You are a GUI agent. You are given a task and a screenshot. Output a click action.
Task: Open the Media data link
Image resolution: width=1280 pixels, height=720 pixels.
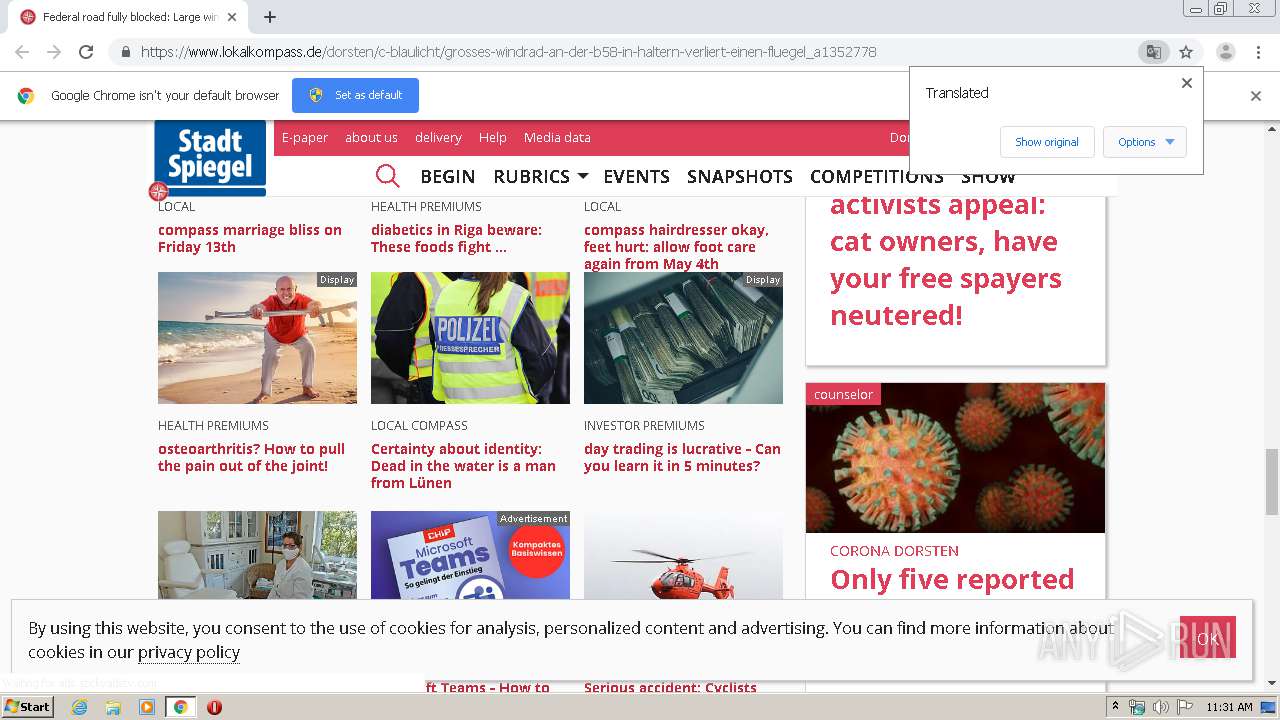557,137
